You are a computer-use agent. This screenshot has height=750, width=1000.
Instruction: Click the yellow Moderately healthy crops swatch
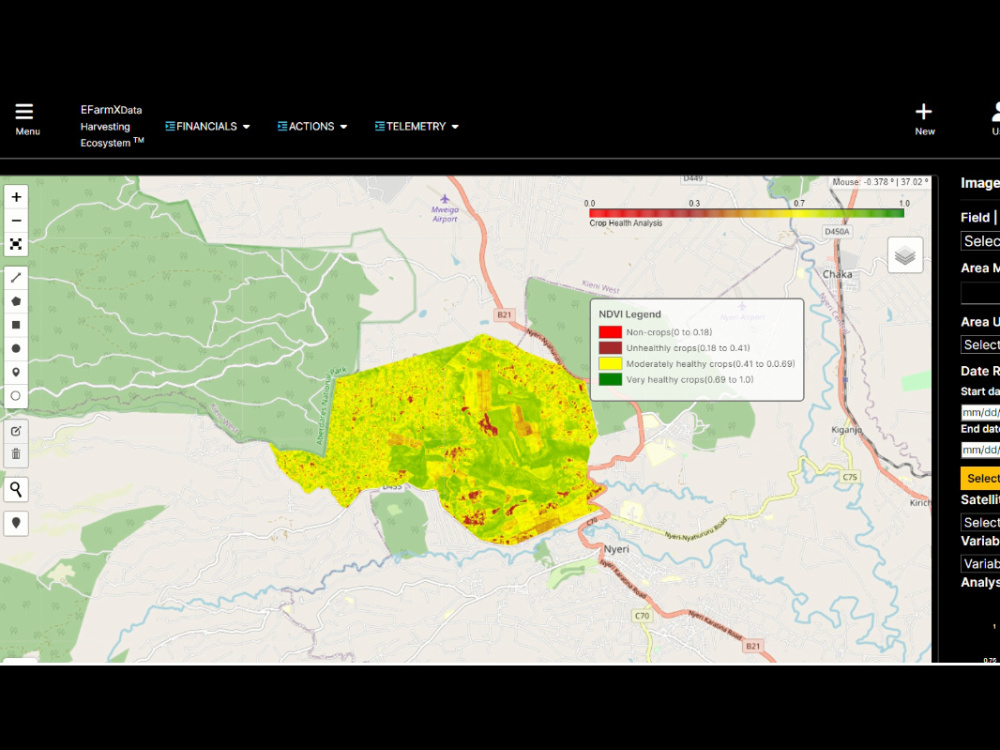pos(610,364)
